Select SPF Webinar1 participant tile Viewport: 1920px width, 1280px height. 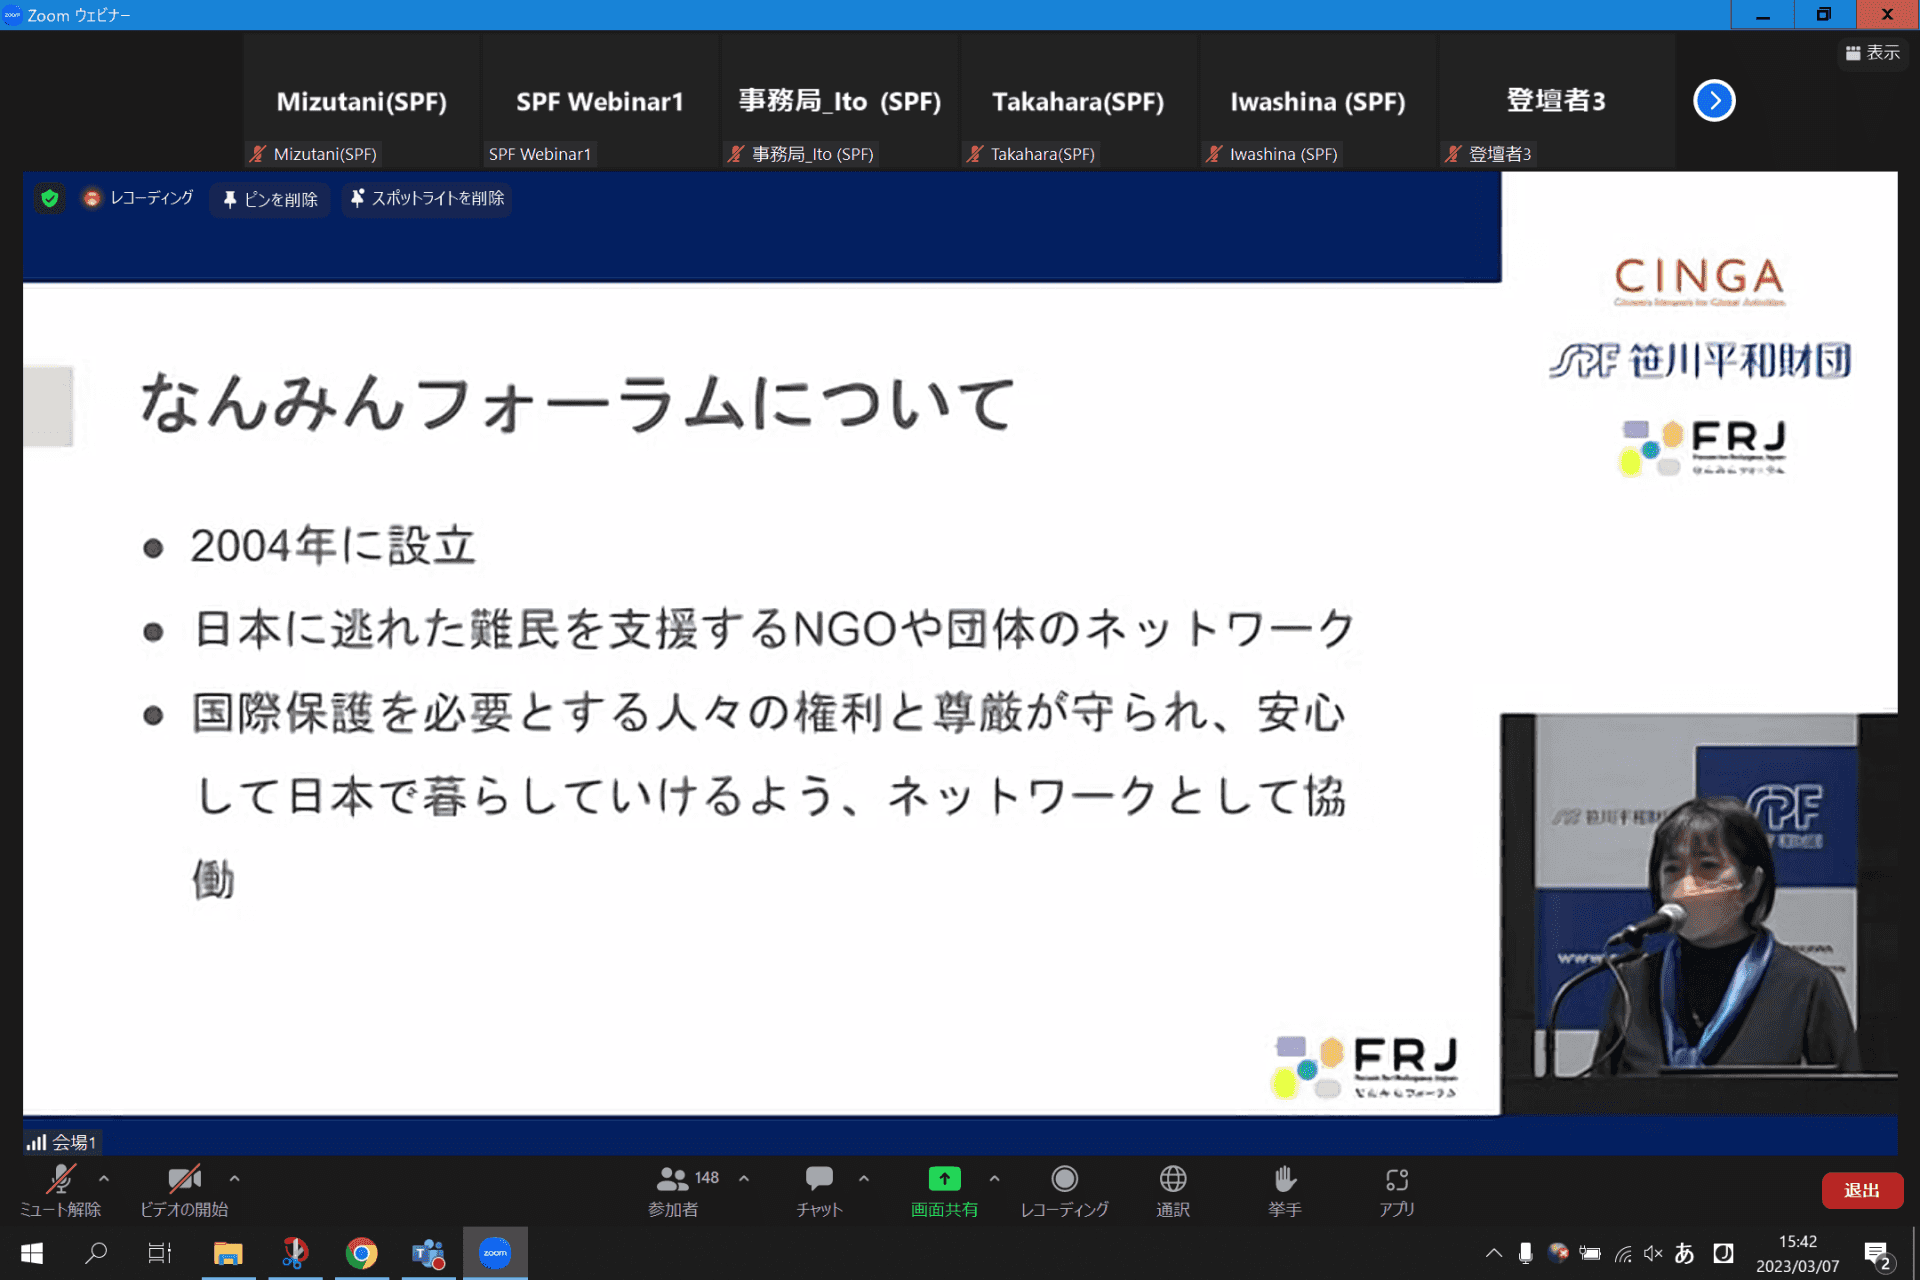pos(600,101)
